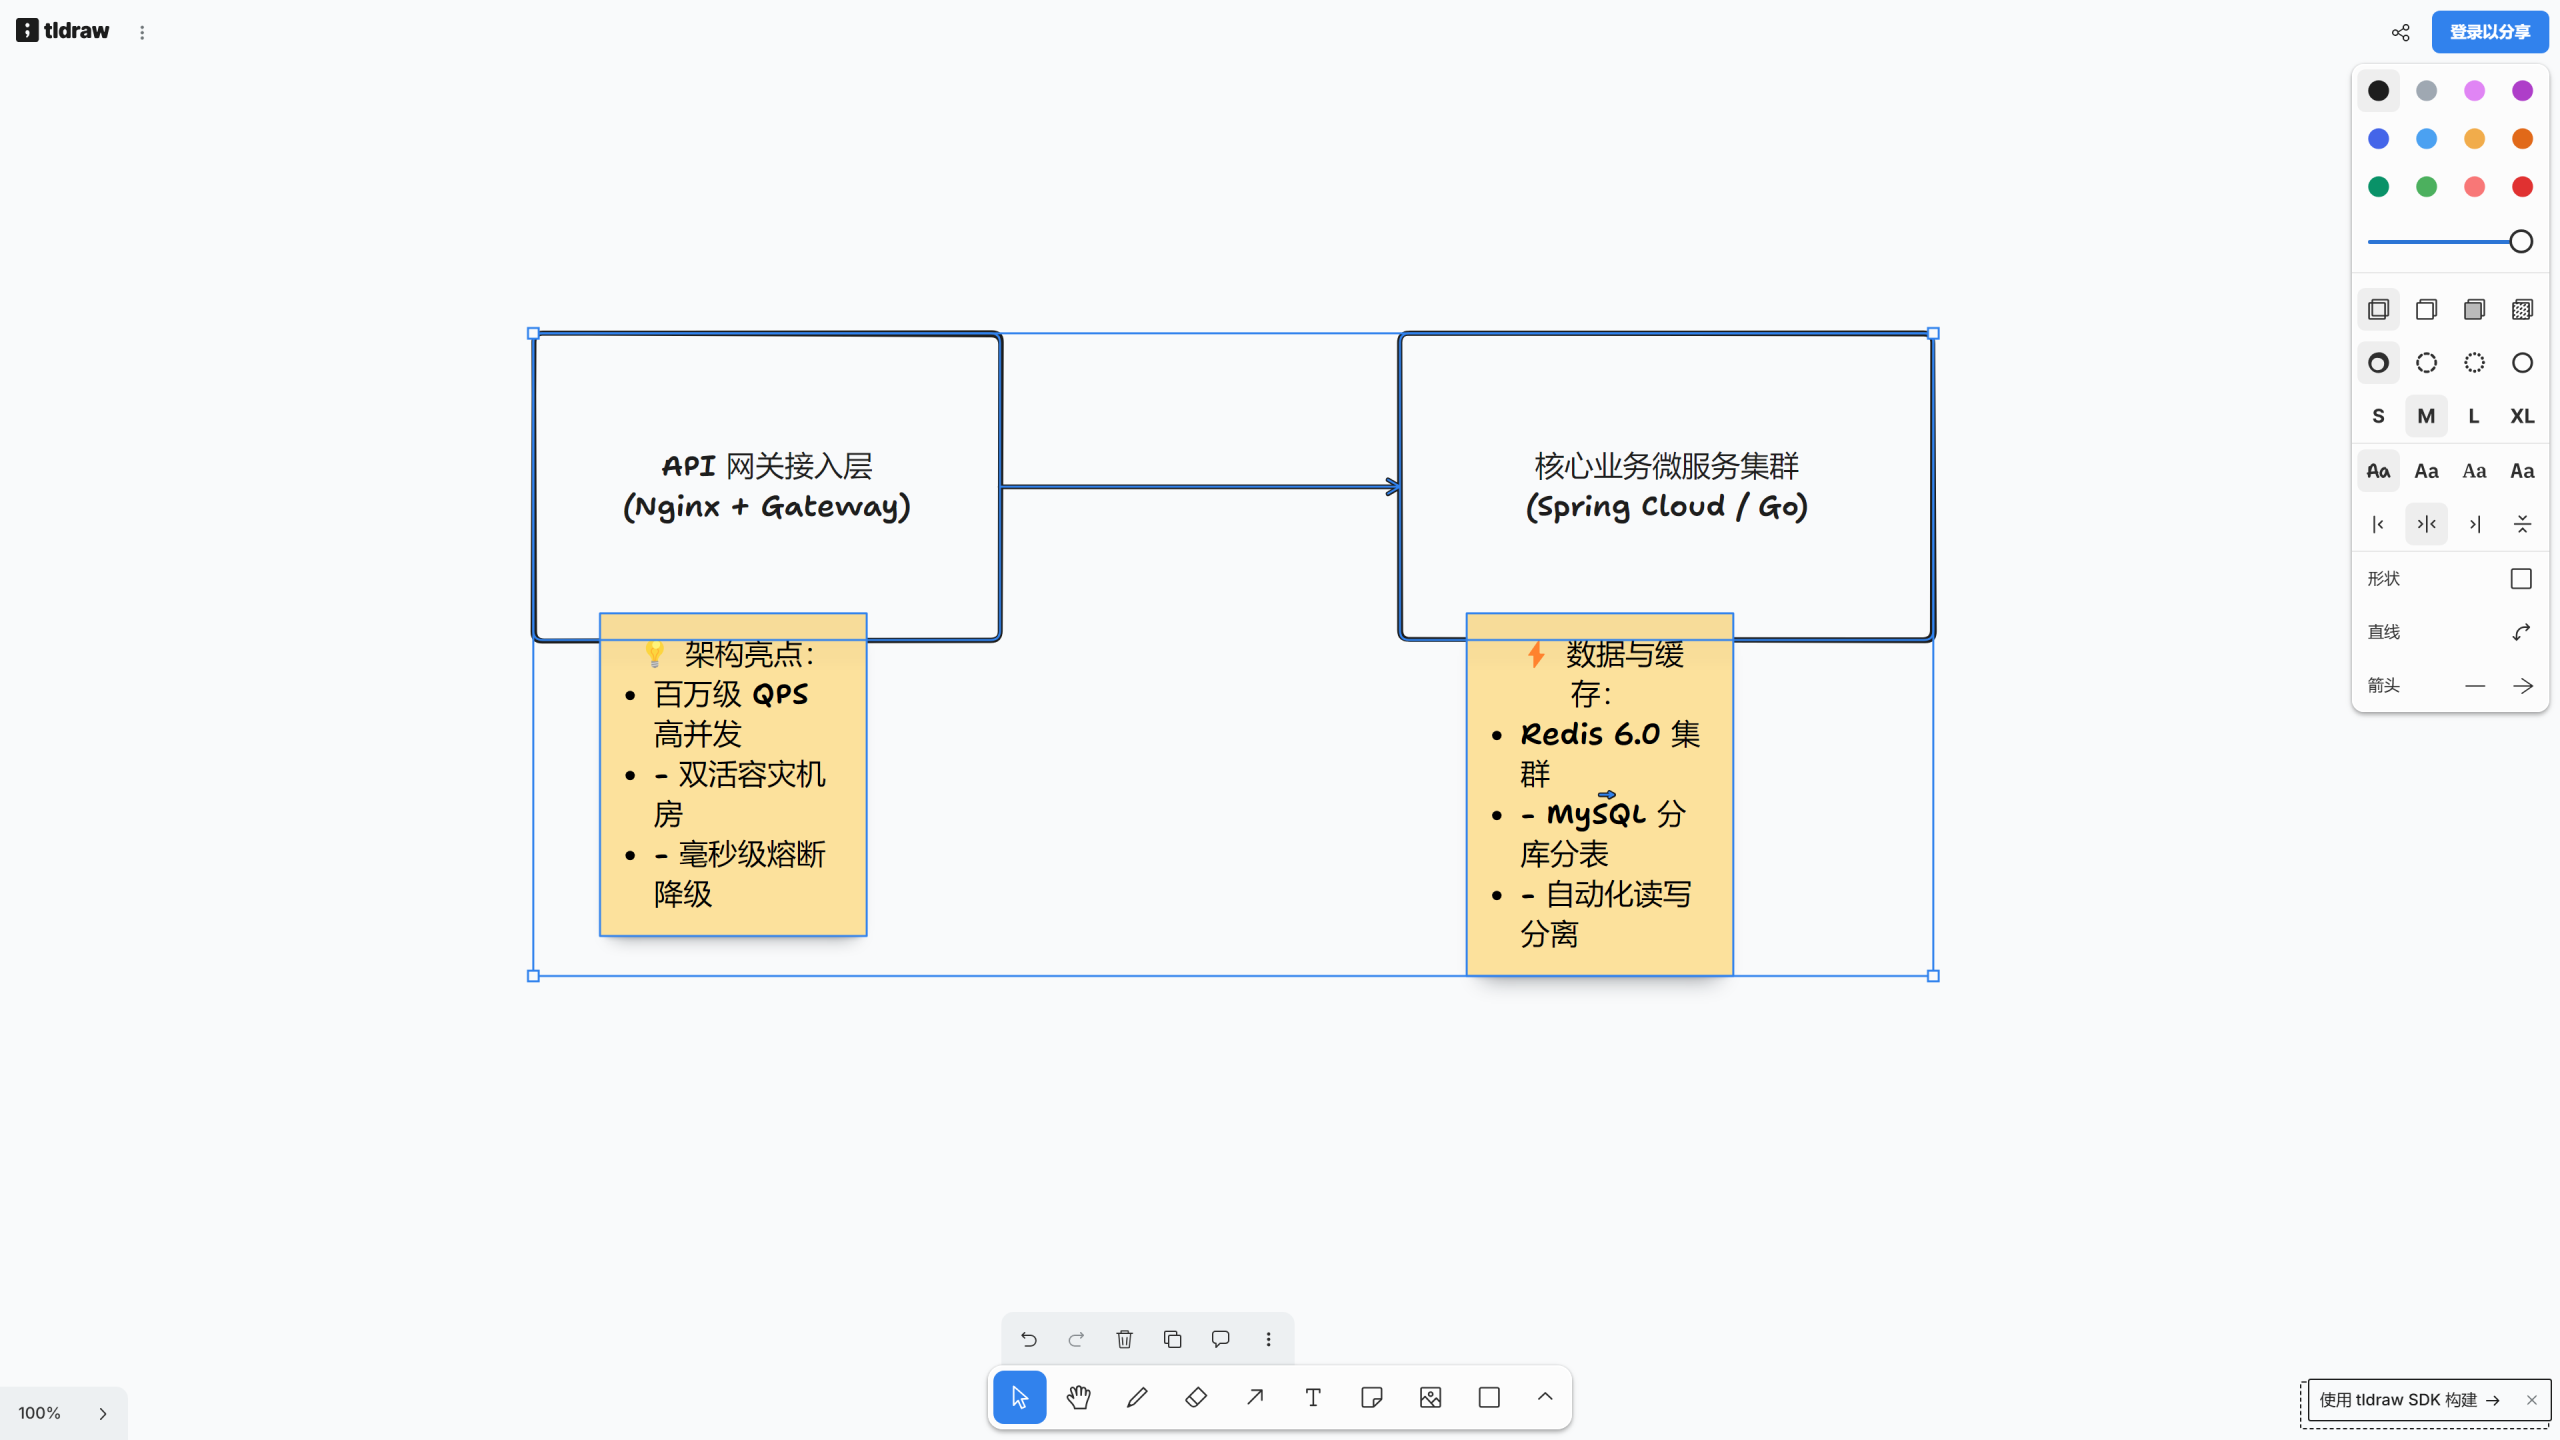Open the arrowhead end dropdown
The height and width of the screenshot is (1440, 2560).
click(x=2522, y=685)
